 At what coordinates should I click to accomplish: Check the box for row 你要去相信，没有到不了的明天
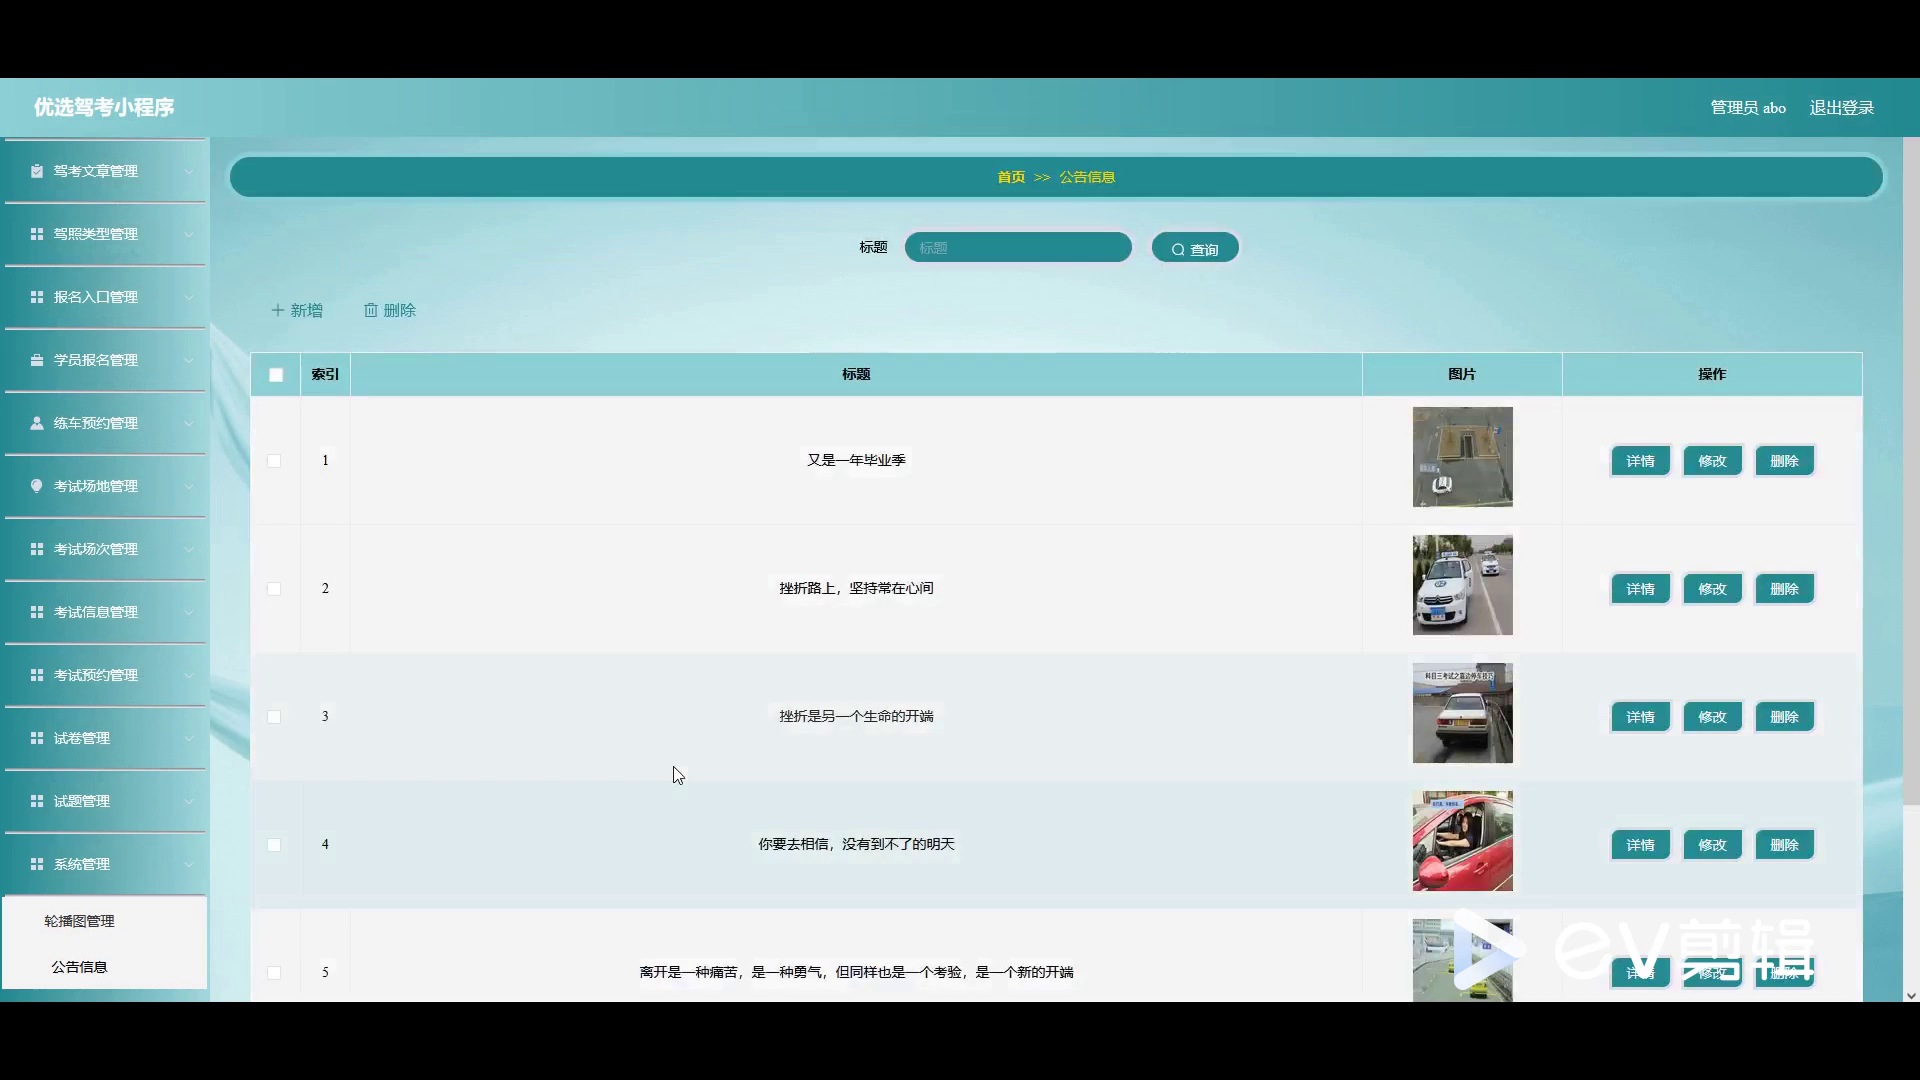[274, 845]
